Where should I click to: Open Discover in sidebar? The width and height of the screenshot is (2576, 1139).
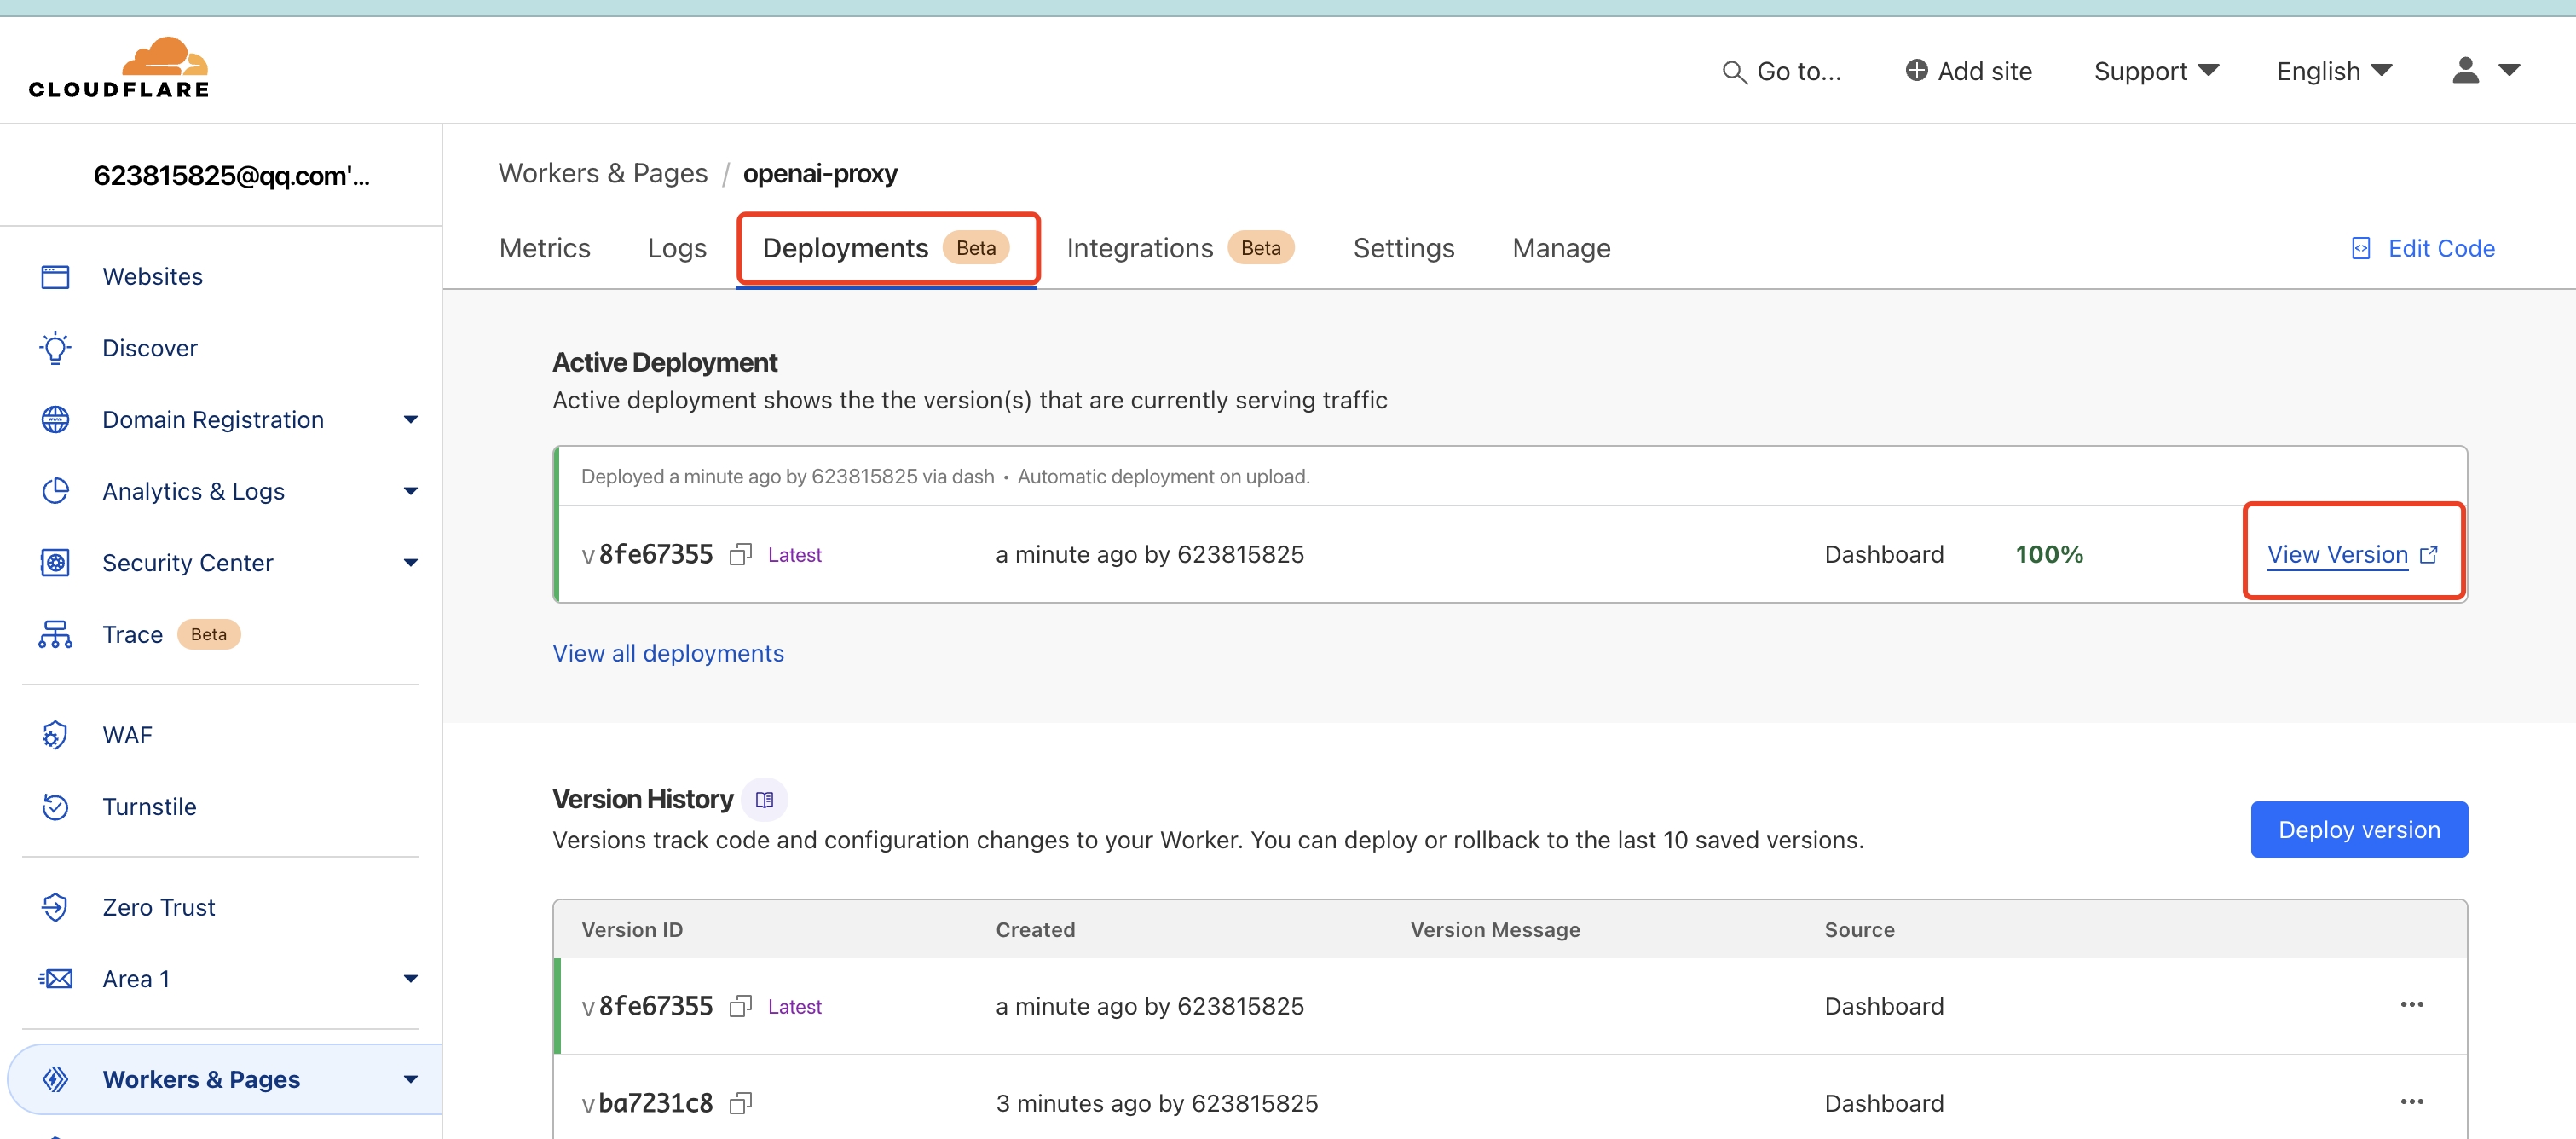click(150, 348)
